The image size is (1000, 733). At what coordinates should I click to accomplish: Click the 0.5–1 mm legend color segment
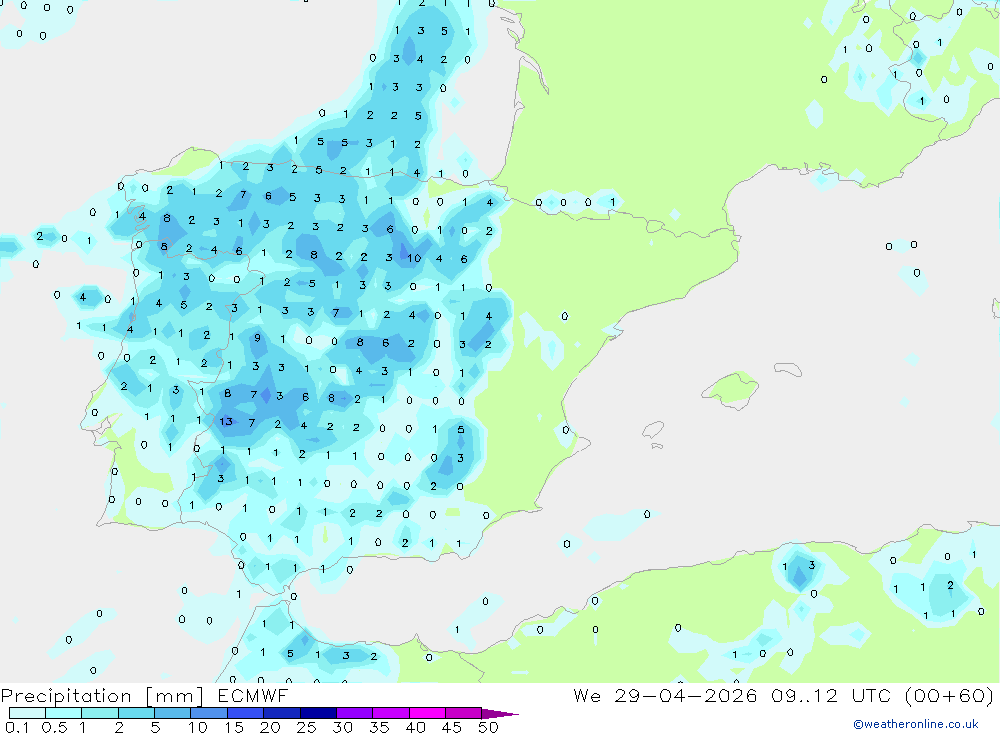64,713
